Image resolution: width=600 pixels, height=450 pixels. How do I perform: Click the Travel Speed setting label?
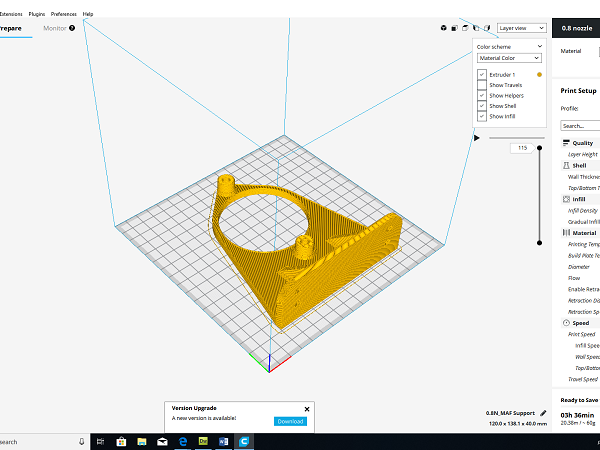[583, 379]
